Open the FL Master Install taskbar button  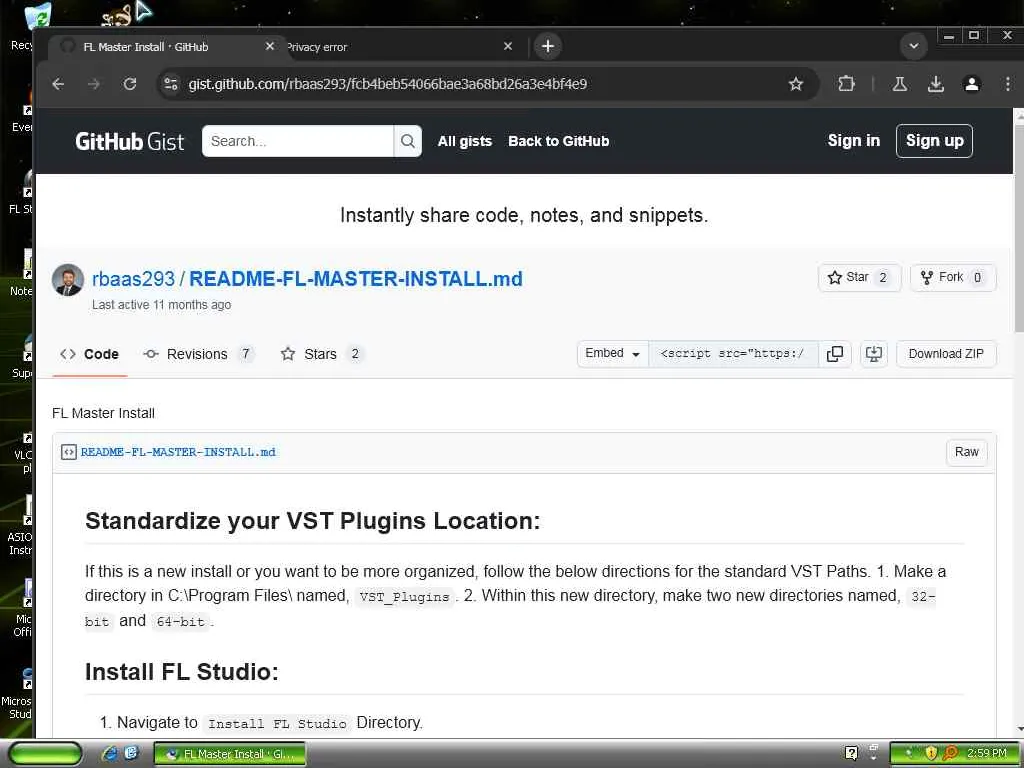(x=230, y=754)
